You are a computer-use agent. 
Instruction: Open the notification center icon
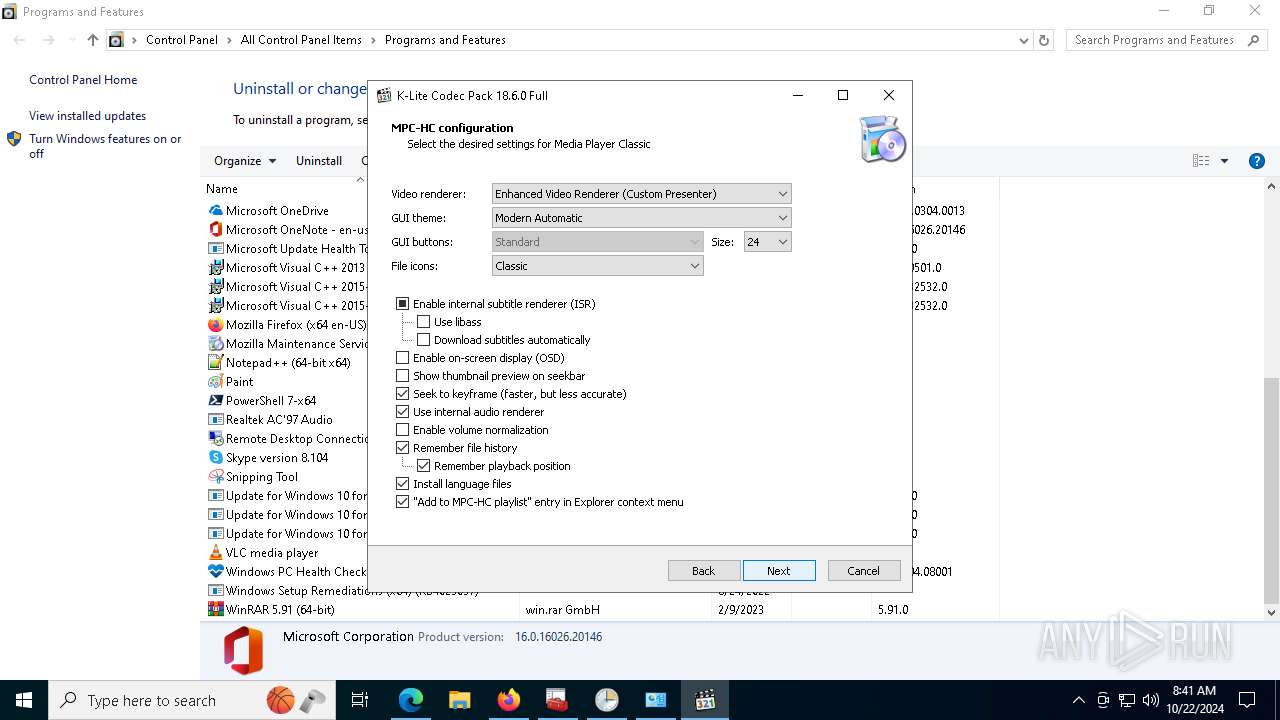pyautogui.click(x=1247, y=700)
